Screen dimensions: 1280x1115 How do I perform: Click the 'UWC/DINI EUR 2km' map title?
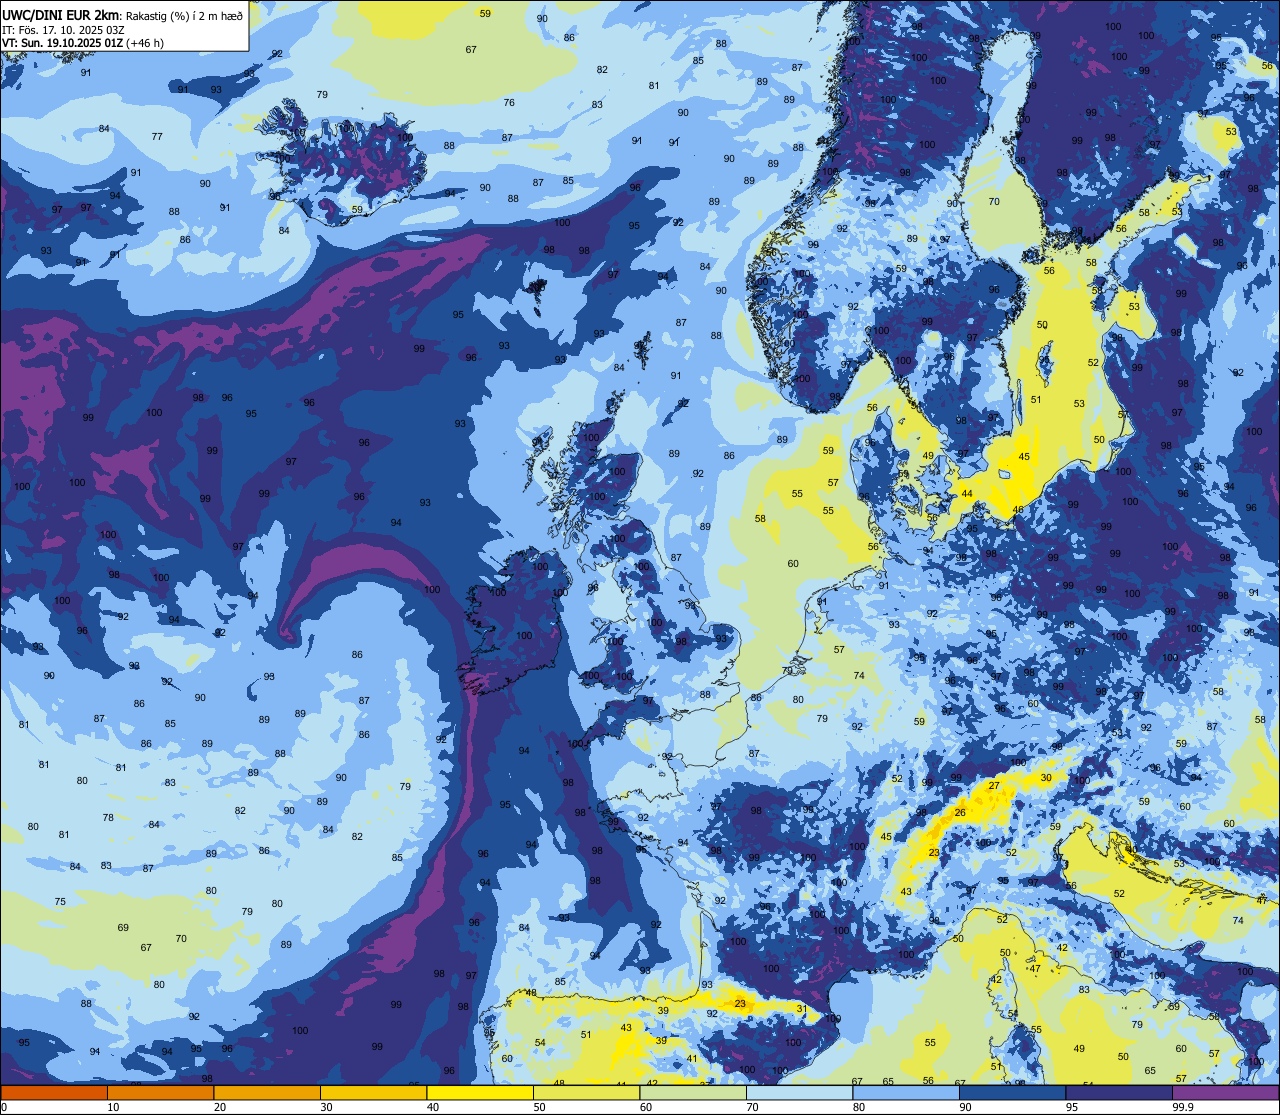click(61, 15)
